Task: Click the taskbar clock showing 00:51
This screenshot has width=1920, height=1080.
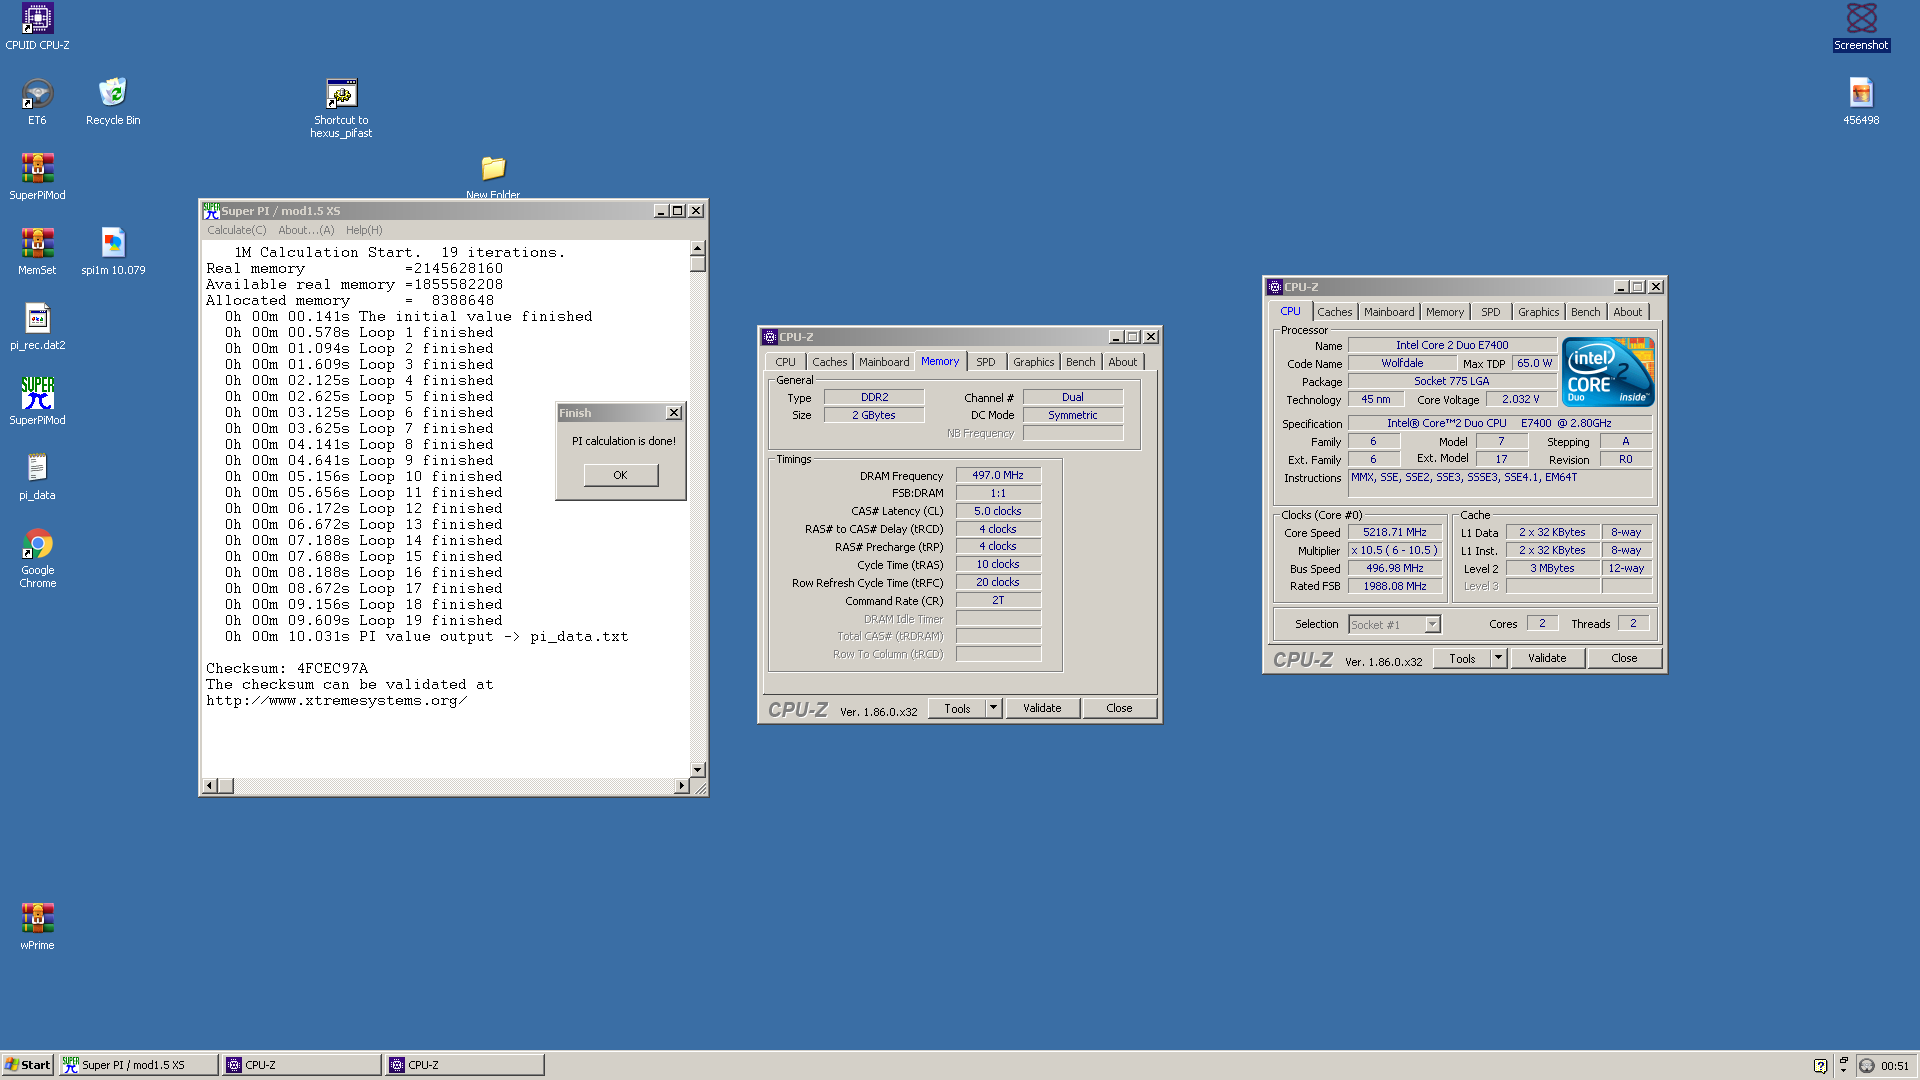Action: [1895, 1066]
